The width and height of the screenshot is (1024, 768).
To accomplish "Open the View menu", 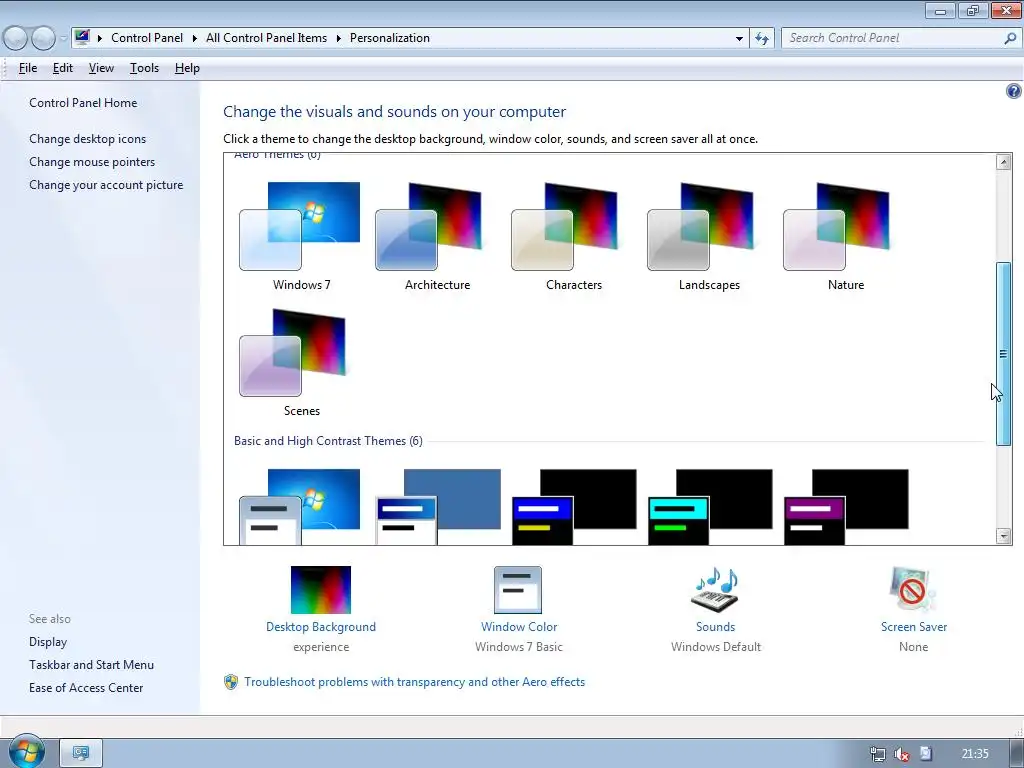I will tap(101, 68).
